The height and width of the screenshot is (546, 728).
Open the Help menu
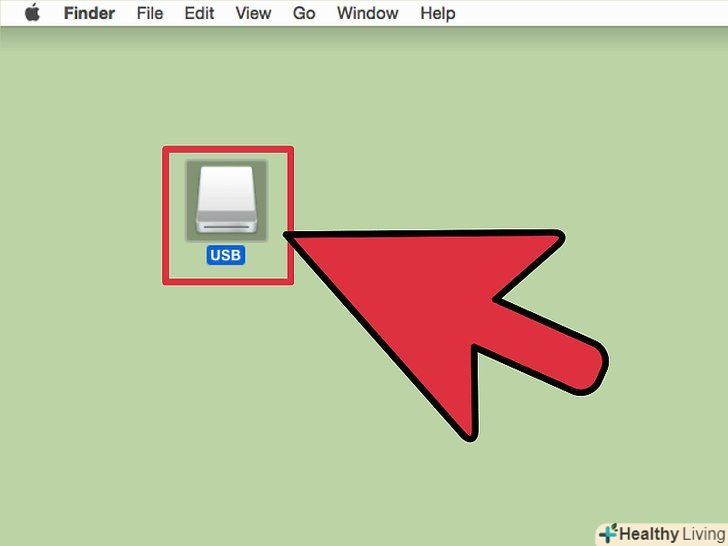tap(438, 13)
